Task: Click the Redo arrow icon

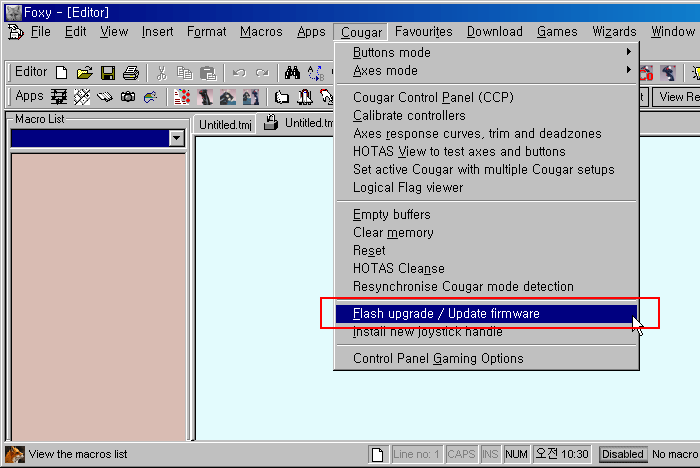Action: pos(262,72)
